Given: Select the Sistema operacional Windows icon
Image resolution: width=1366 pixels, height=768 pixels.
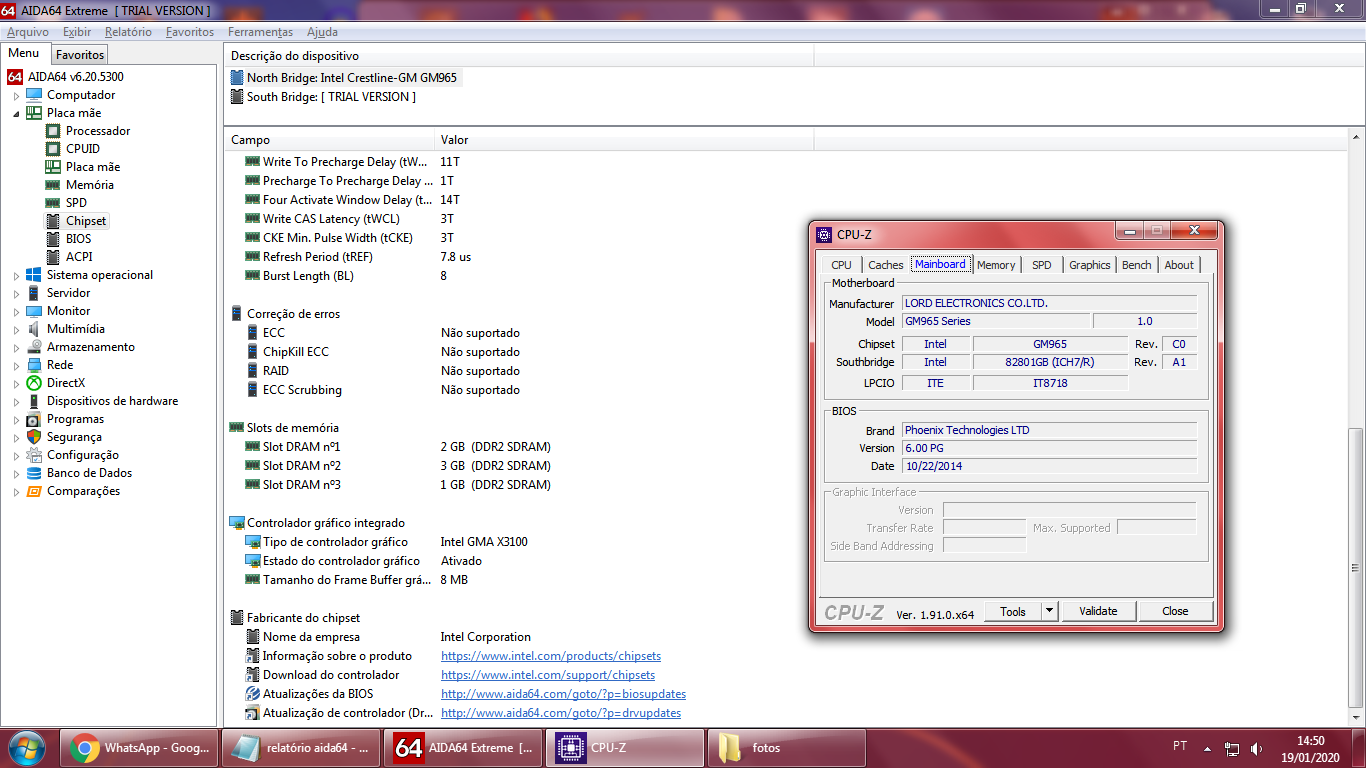Looking at the screenshot, I should [34, 275].
